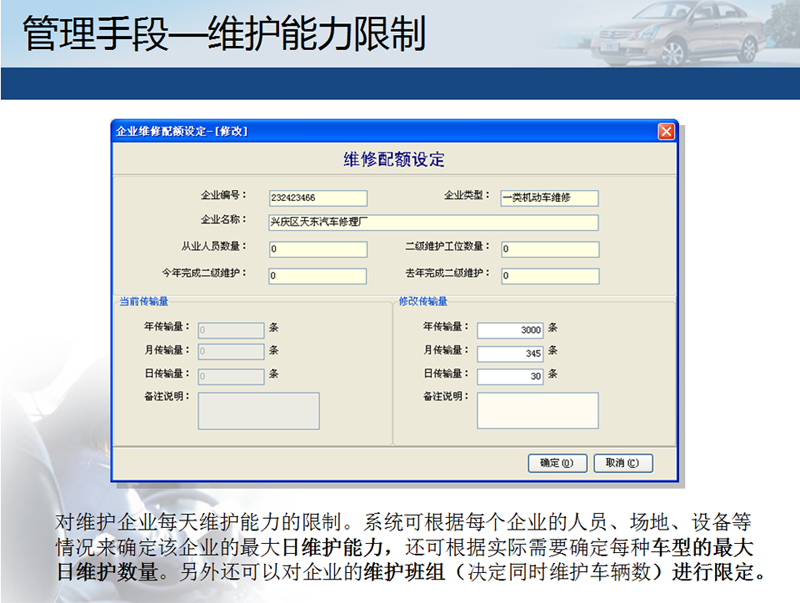Select the 企业类型 field
The height and width of the screenshot is (603, 800).
coord(549,198)
